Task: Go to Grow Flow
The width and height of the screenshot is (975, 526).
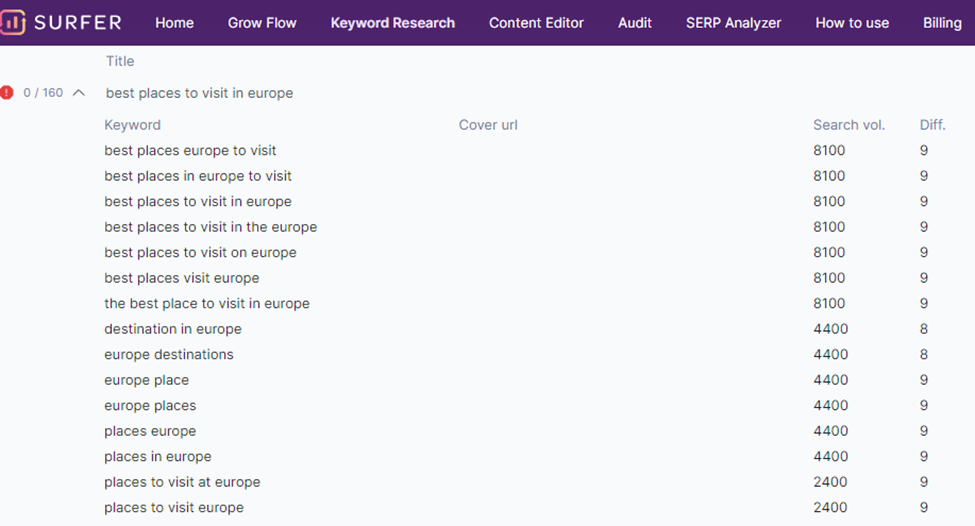Action: 262,23
